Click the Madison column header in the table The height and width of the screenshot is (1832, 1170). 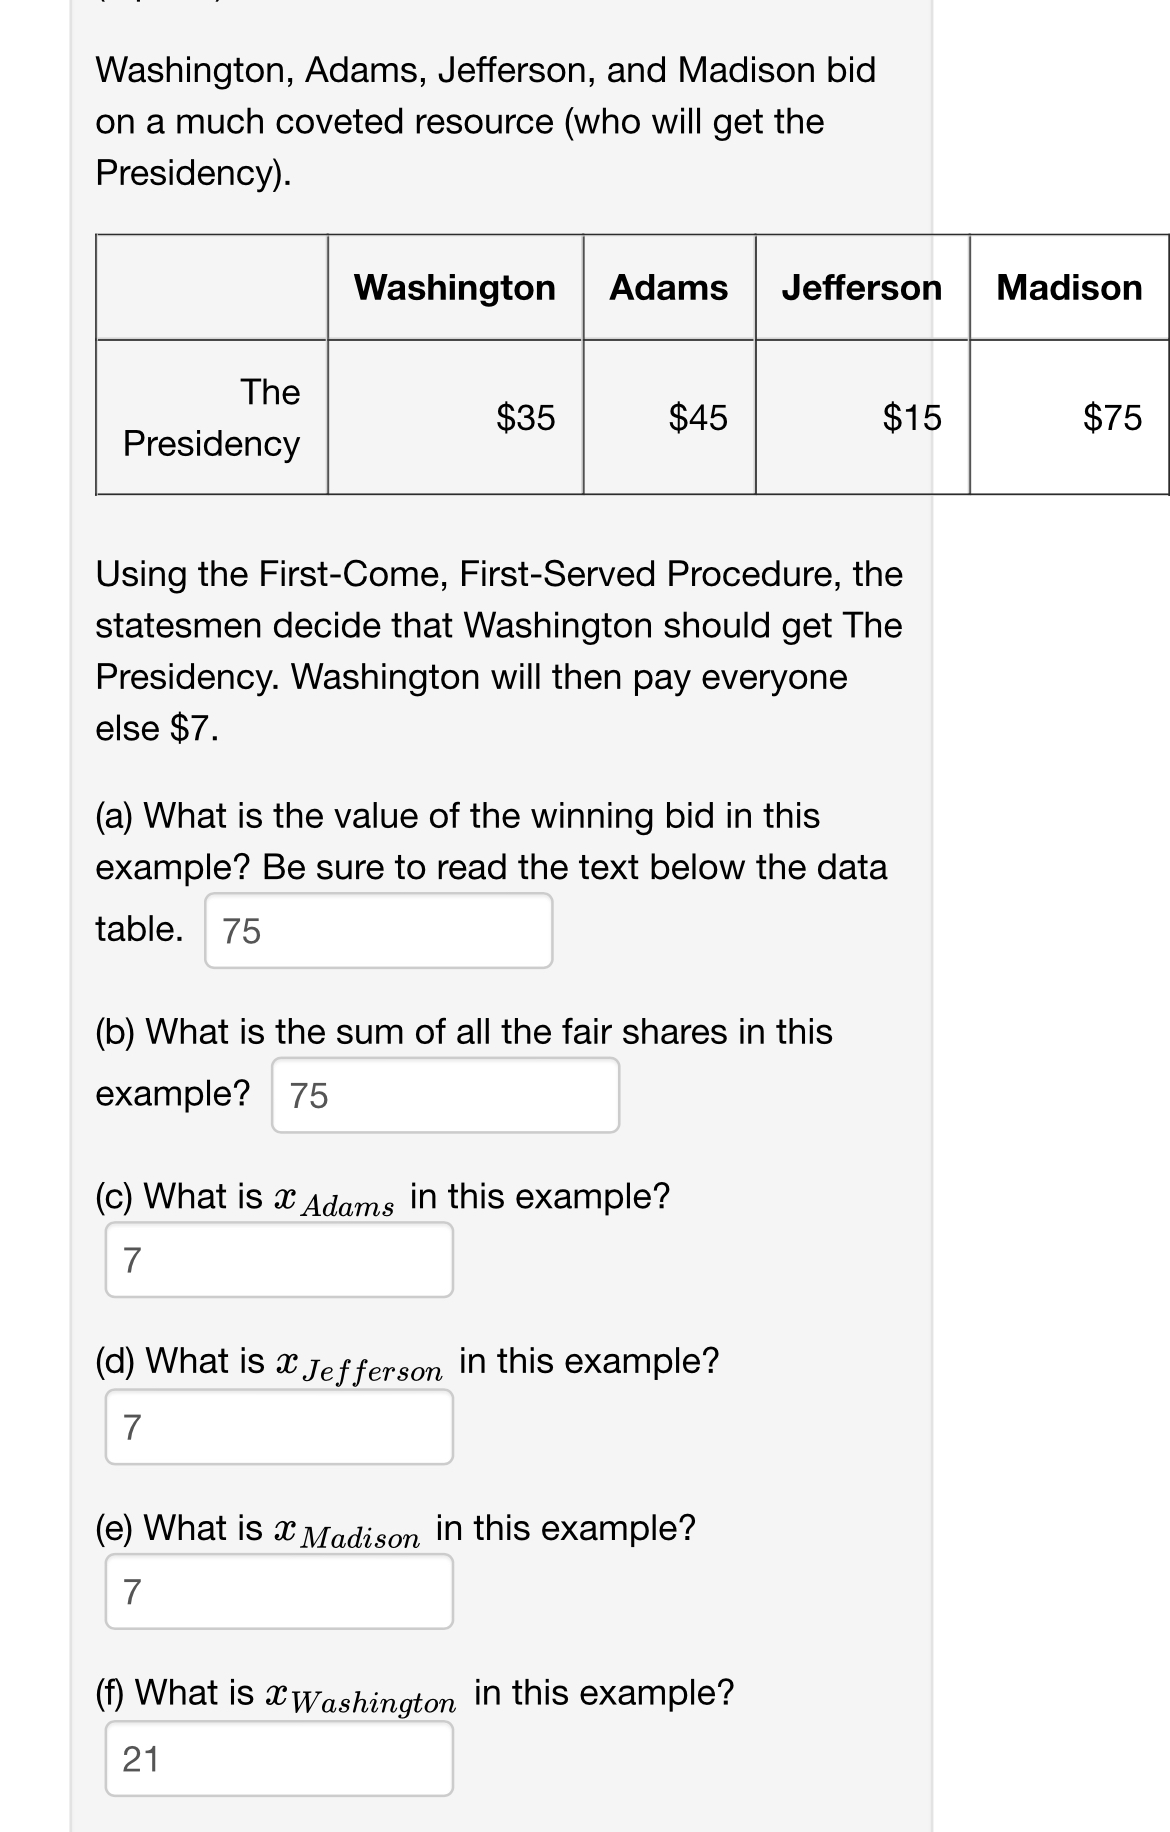[1067, 289]
